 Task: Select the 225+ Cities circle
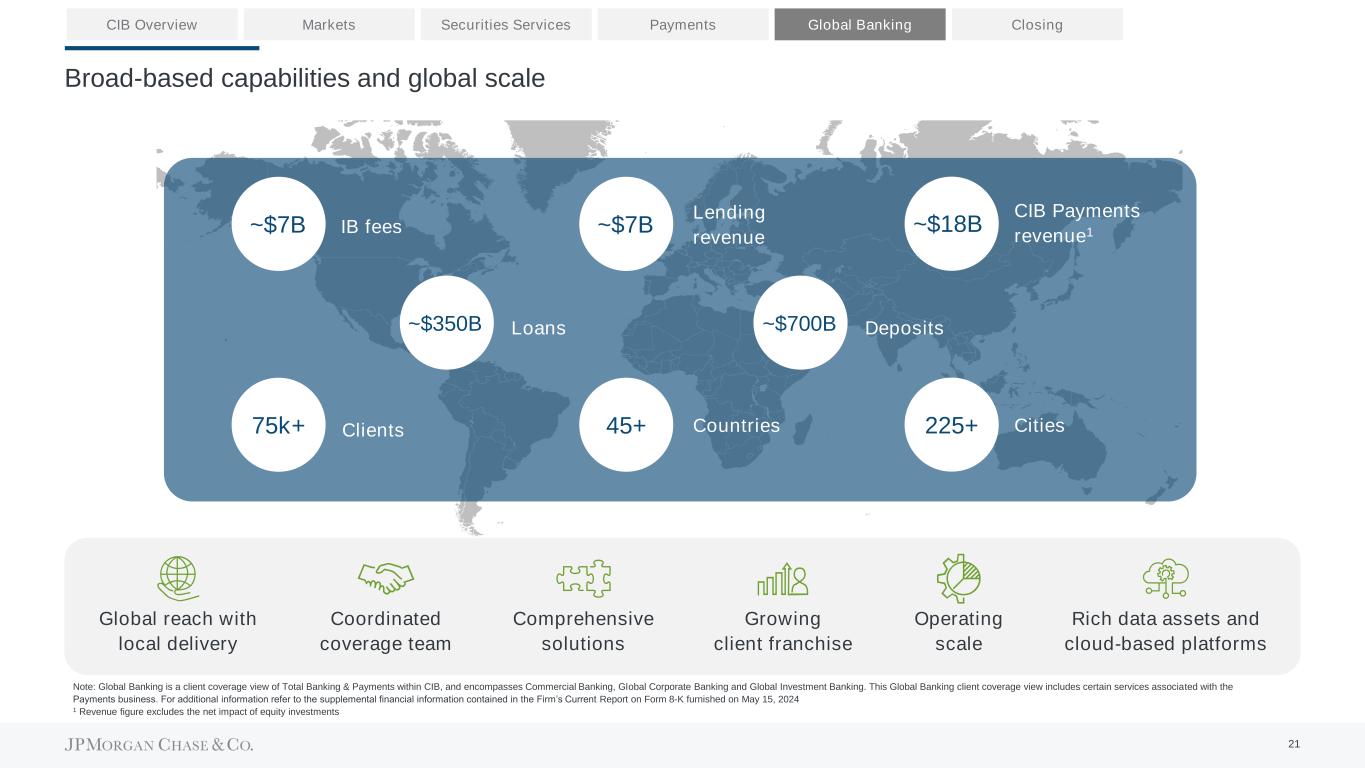(951, 425)
